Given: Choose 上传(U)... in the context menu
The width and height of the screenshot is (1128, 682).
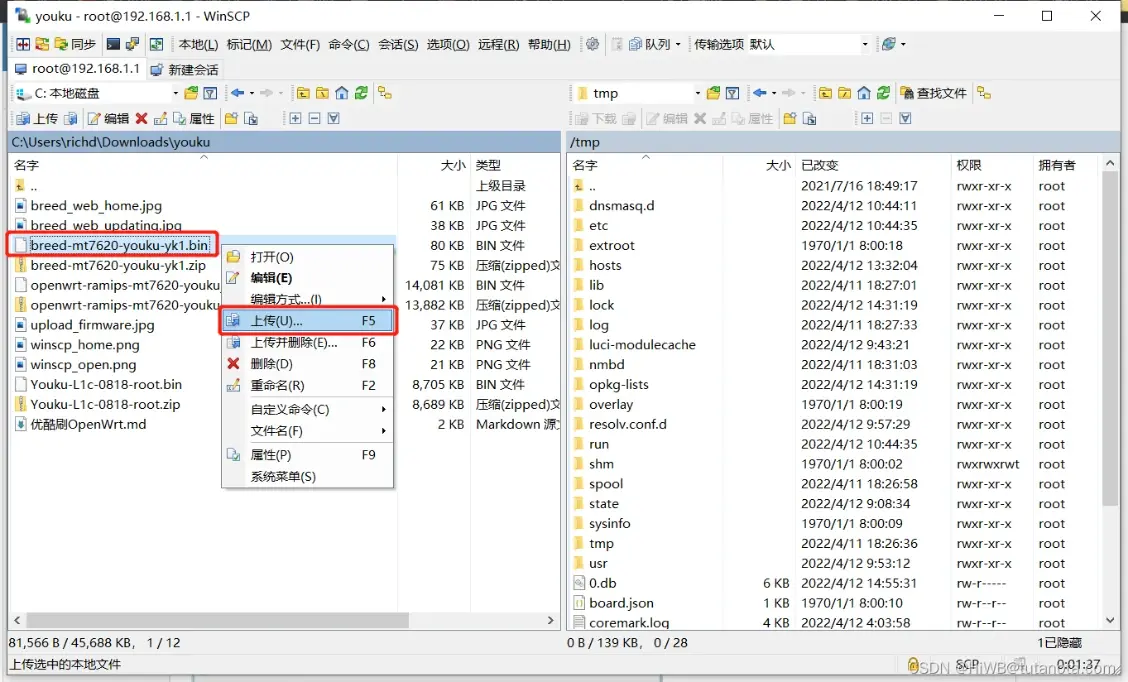Looking at the screenshot, I should (x=307, y=321).
